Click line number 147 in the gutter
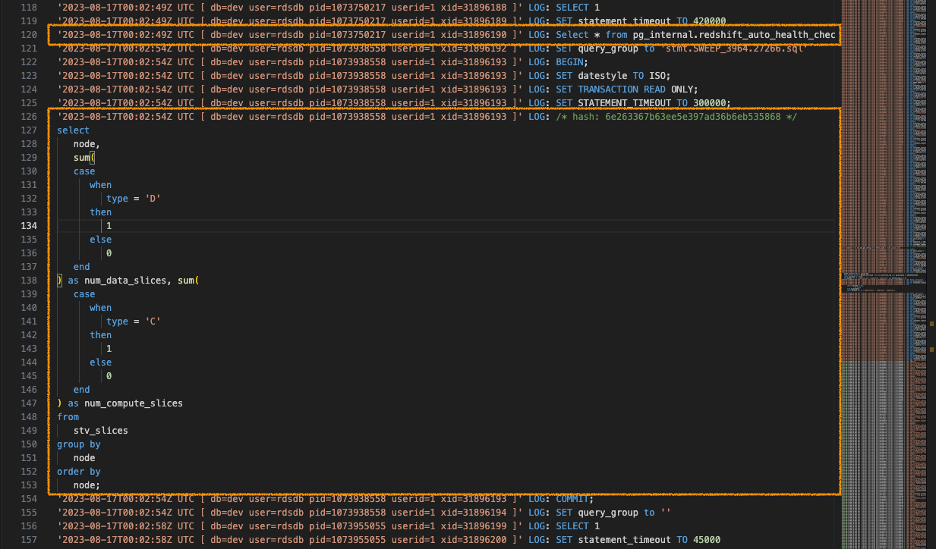936x550 pixels. coord(29,403)
